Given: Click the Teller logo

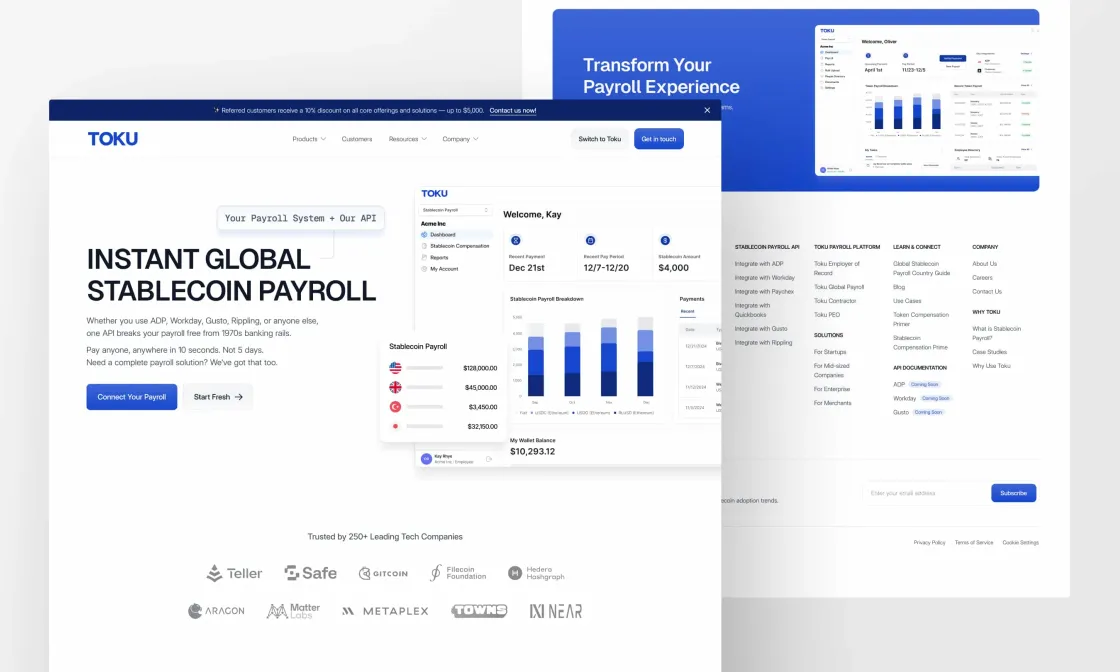Looking at the screenshot, I should pyautogui.click(x=234, y=573).
